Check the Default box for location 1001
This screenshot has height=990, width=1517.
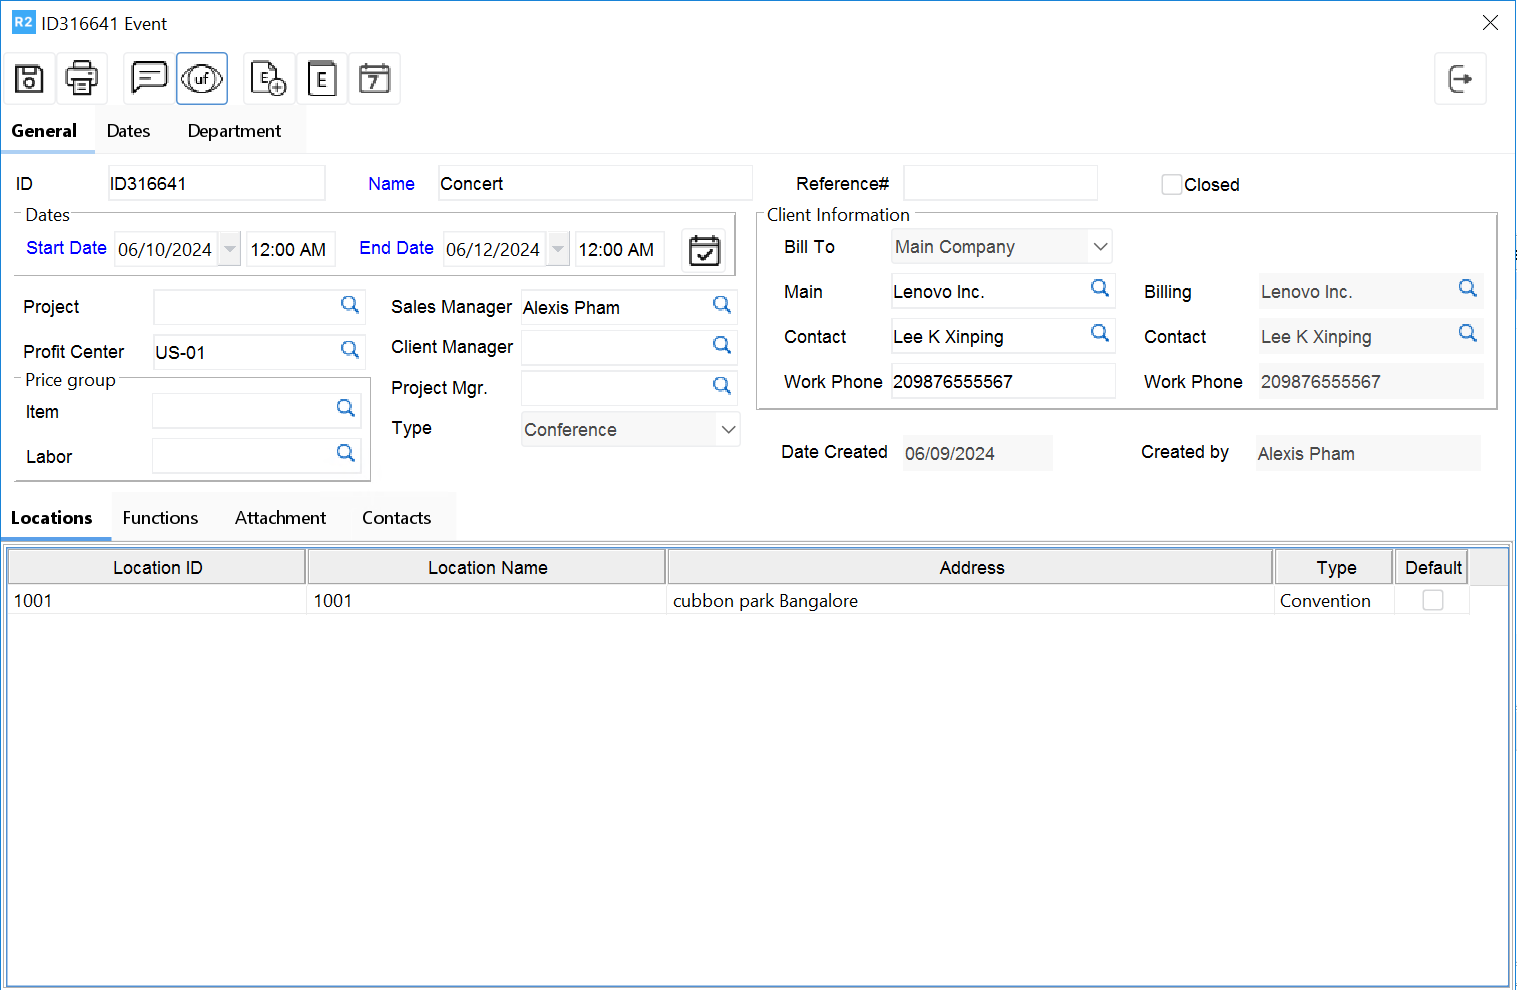click(1432, 600)
